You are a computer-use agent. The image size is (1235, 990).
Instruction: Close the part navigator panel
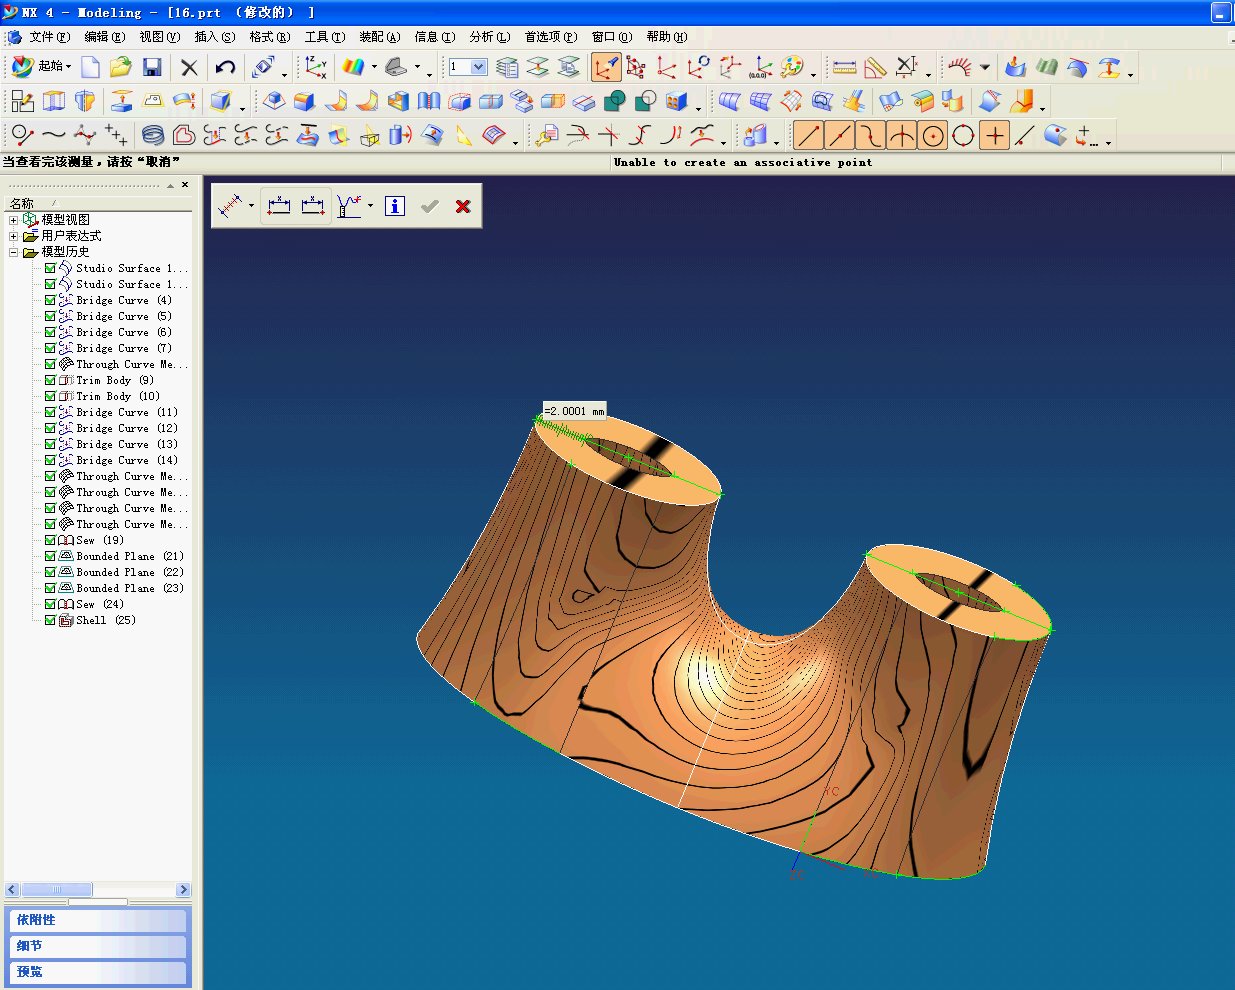point(185,185)
